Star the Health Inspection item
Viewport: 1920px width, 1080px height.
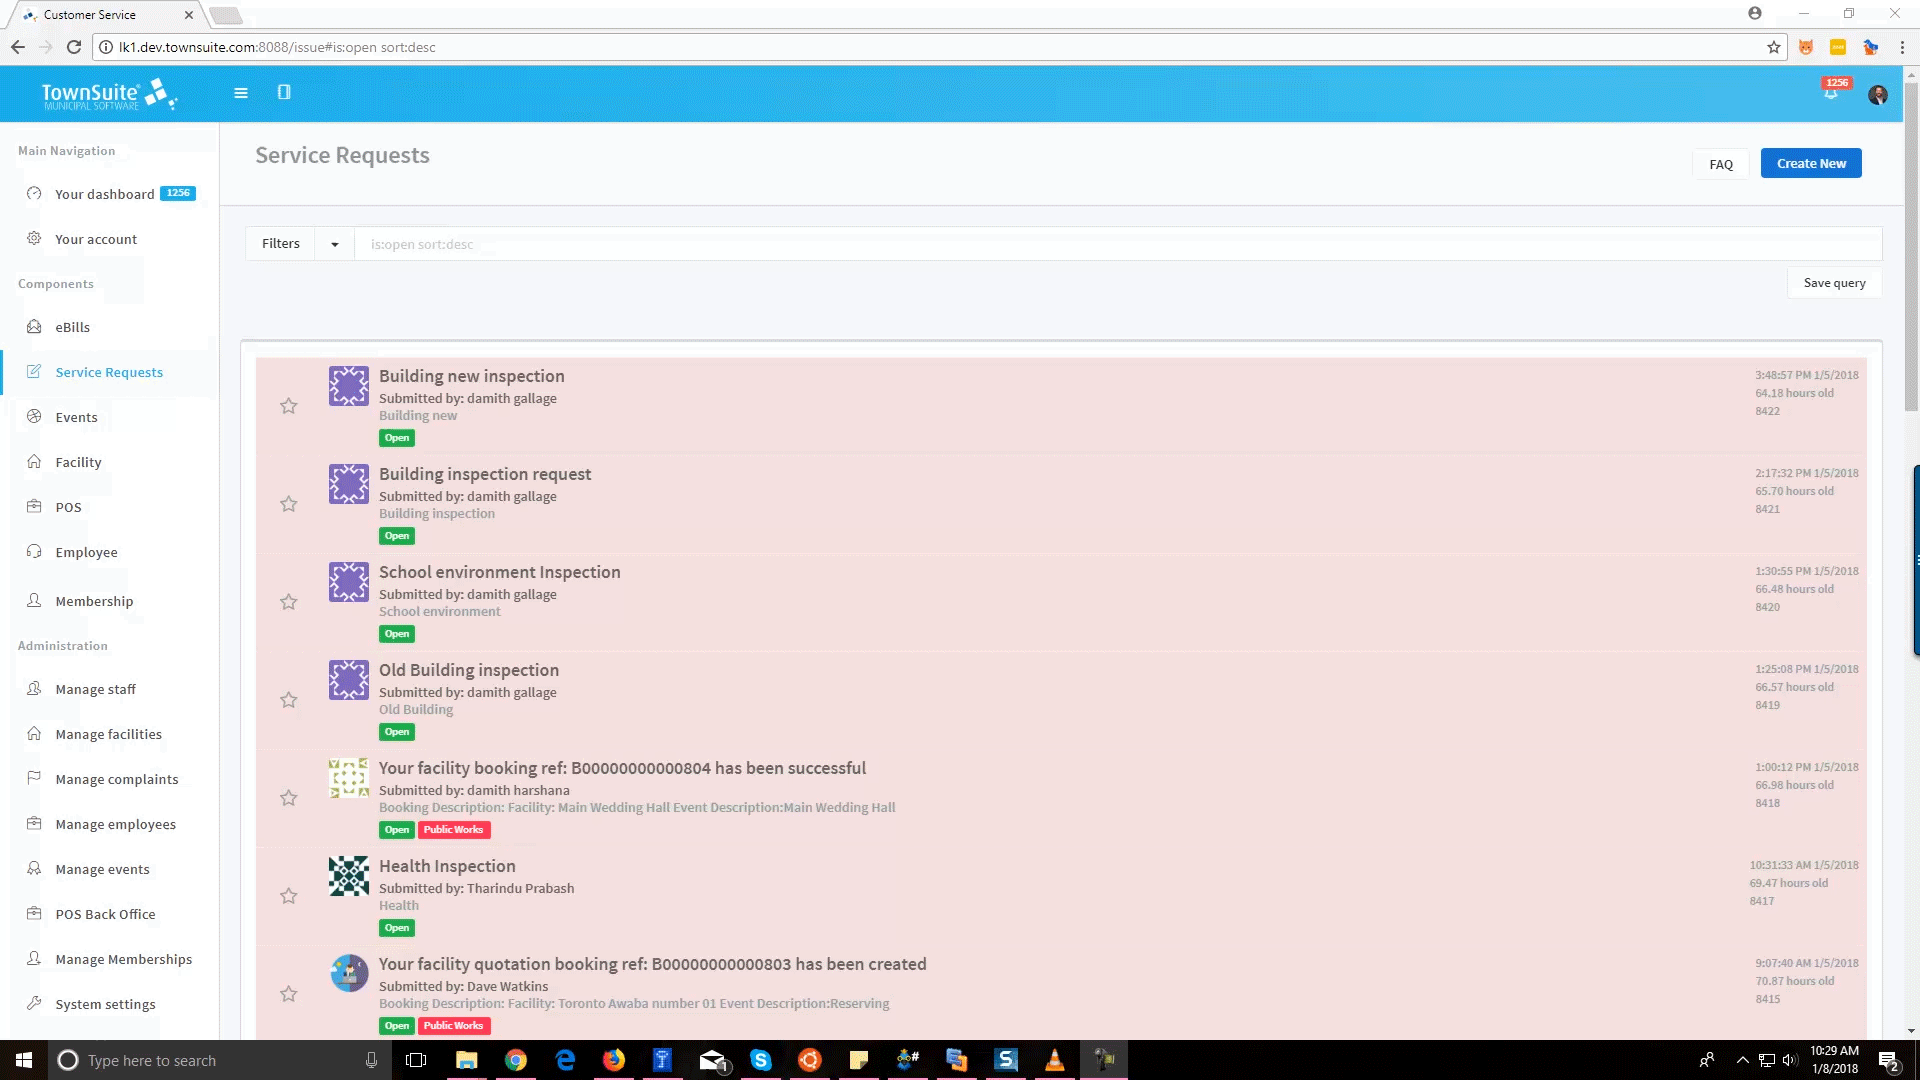[x=289, y=896]
